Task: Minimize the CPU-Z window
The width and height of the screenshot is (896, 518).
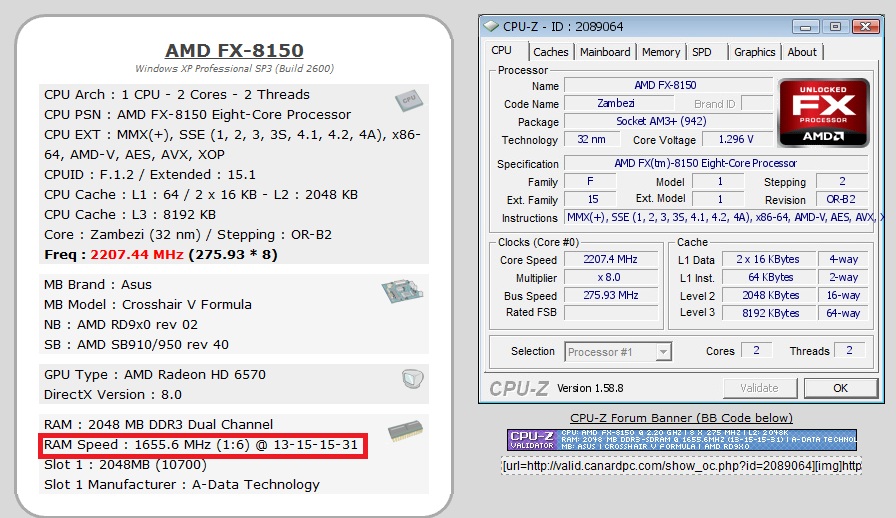Action: point(806,27)
